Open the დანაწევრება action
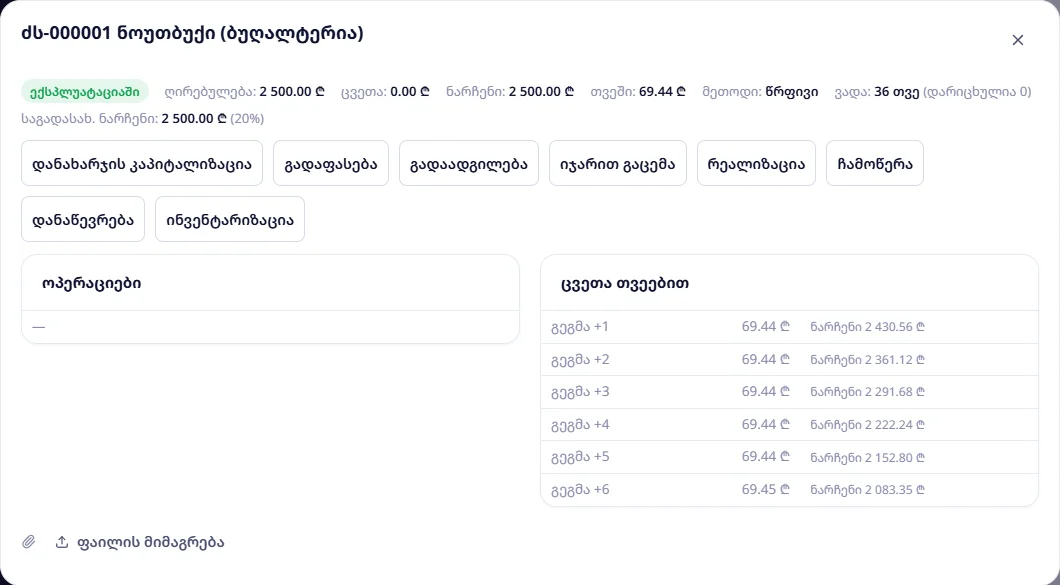The width and height of the screenshot is (1060, 585). tap(83, 219)
